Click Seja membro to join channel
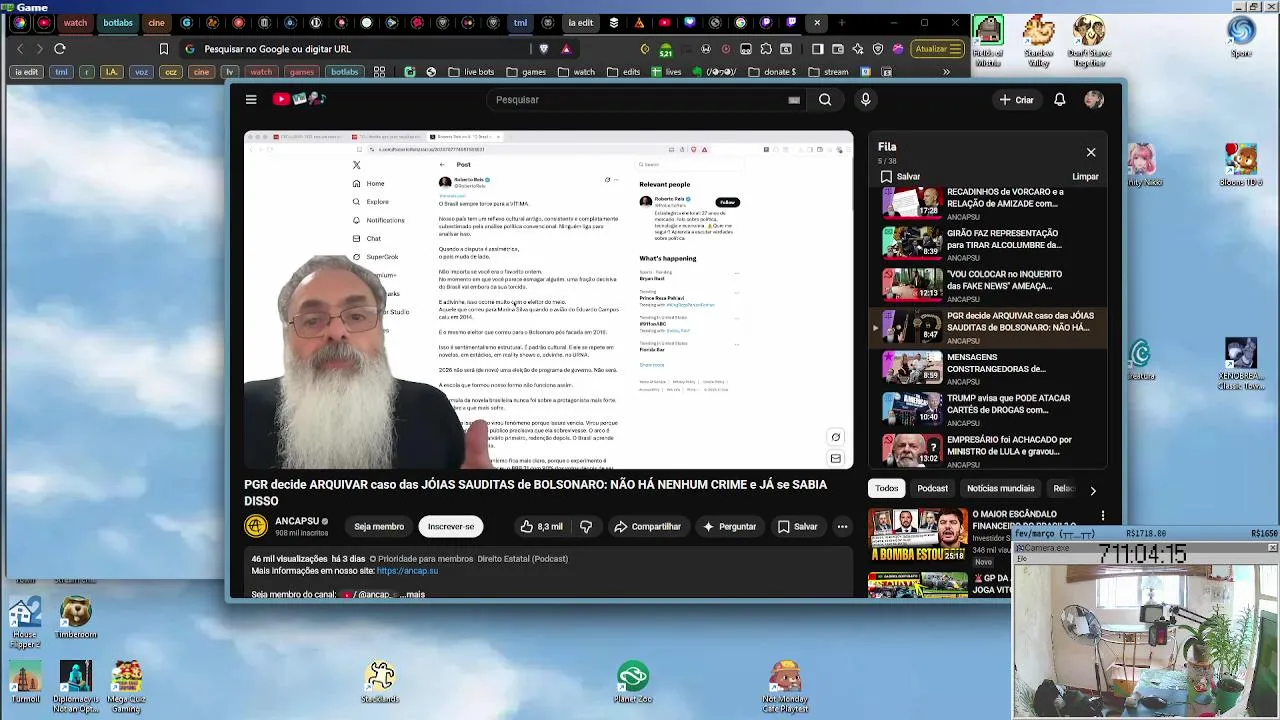Screen dimensions: 1280x720 (379, 526)
